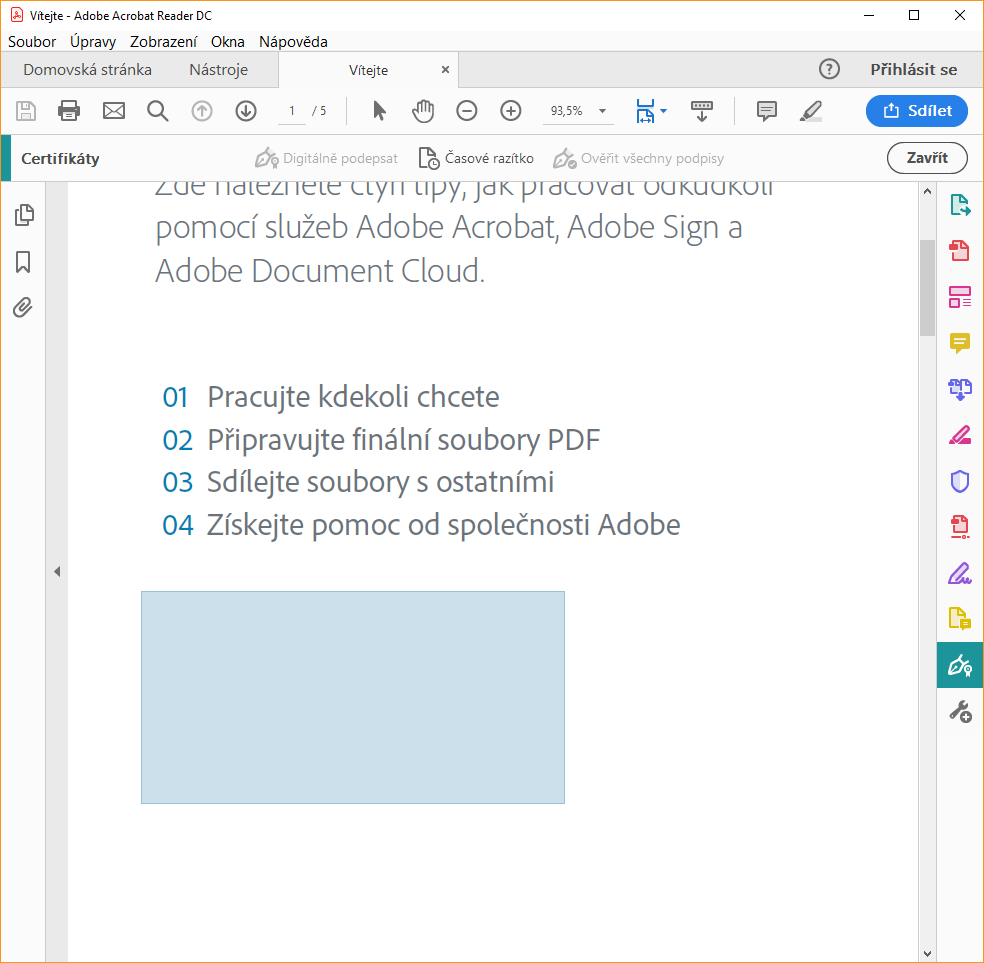
Task: Open the page thumbnails panel
Action: pos(24,215)
